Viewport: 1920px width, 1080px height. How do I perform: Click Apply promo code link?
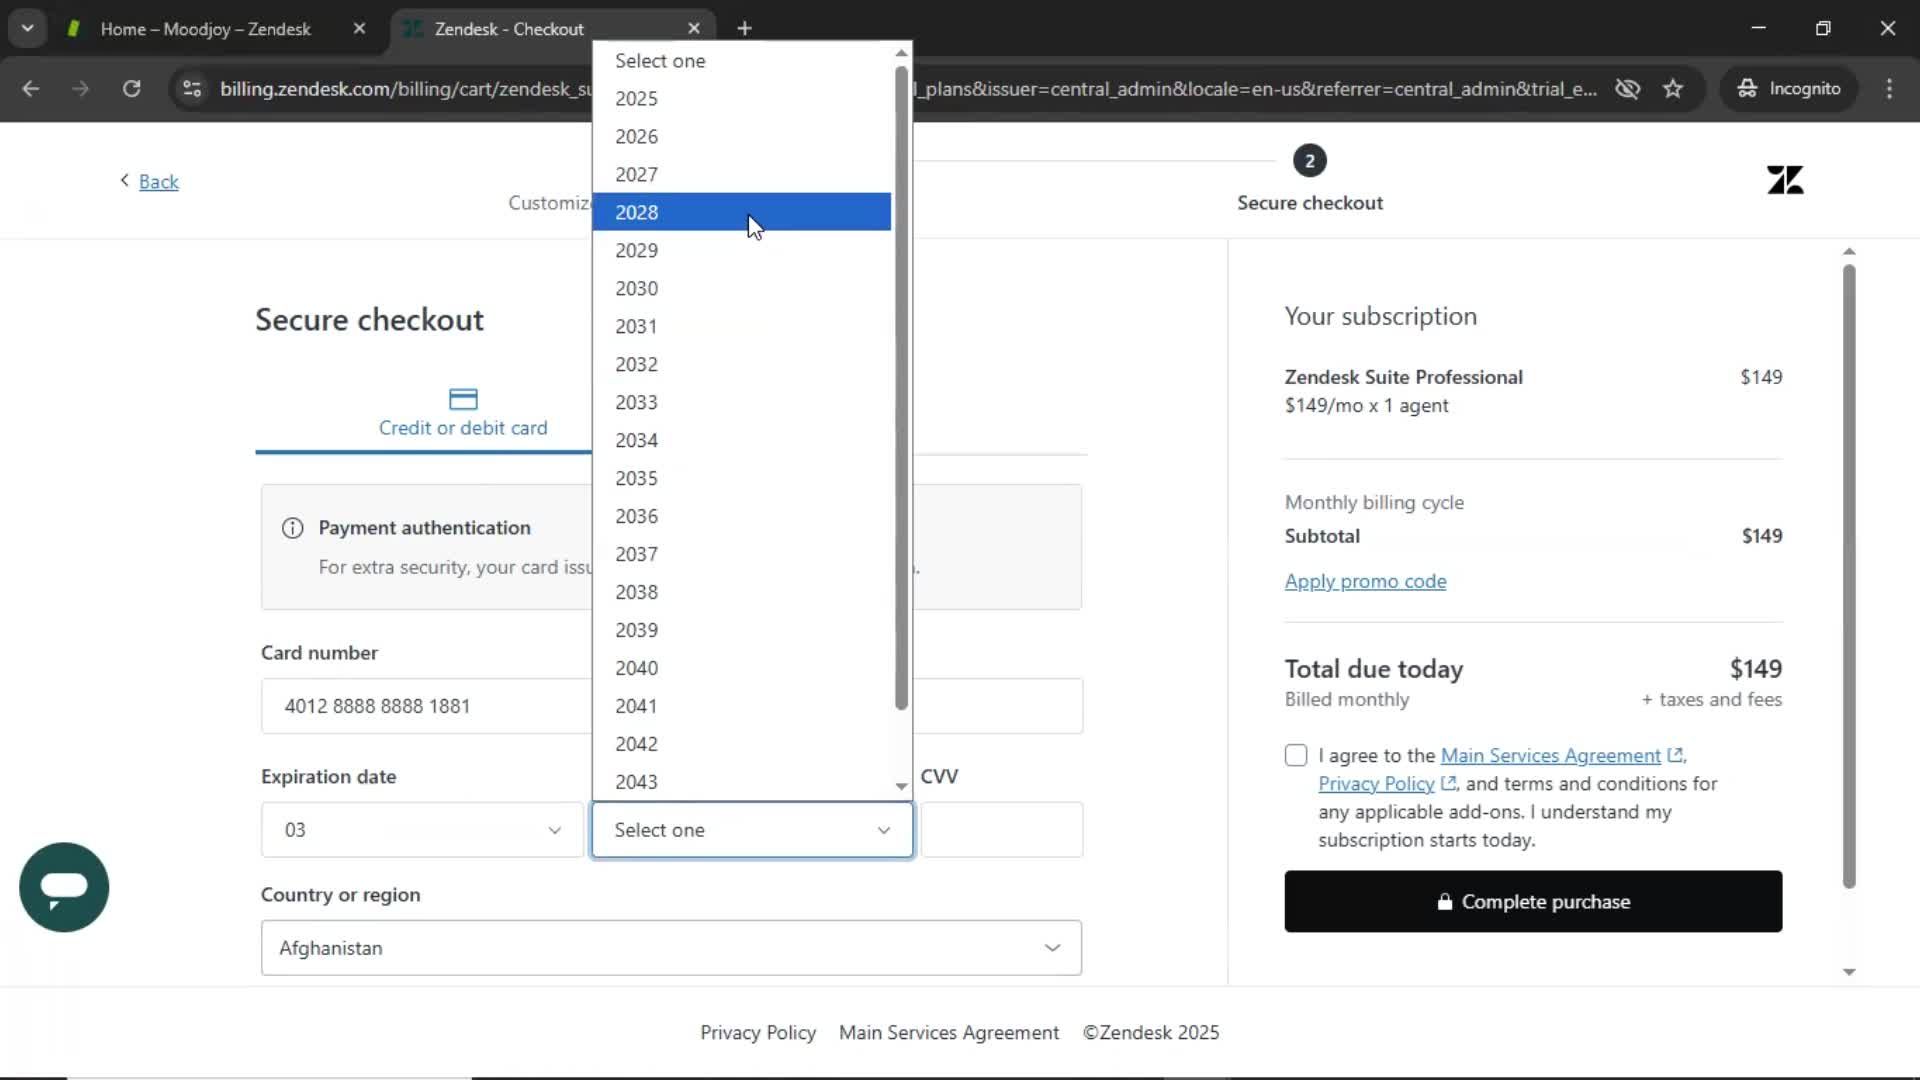1365,581
